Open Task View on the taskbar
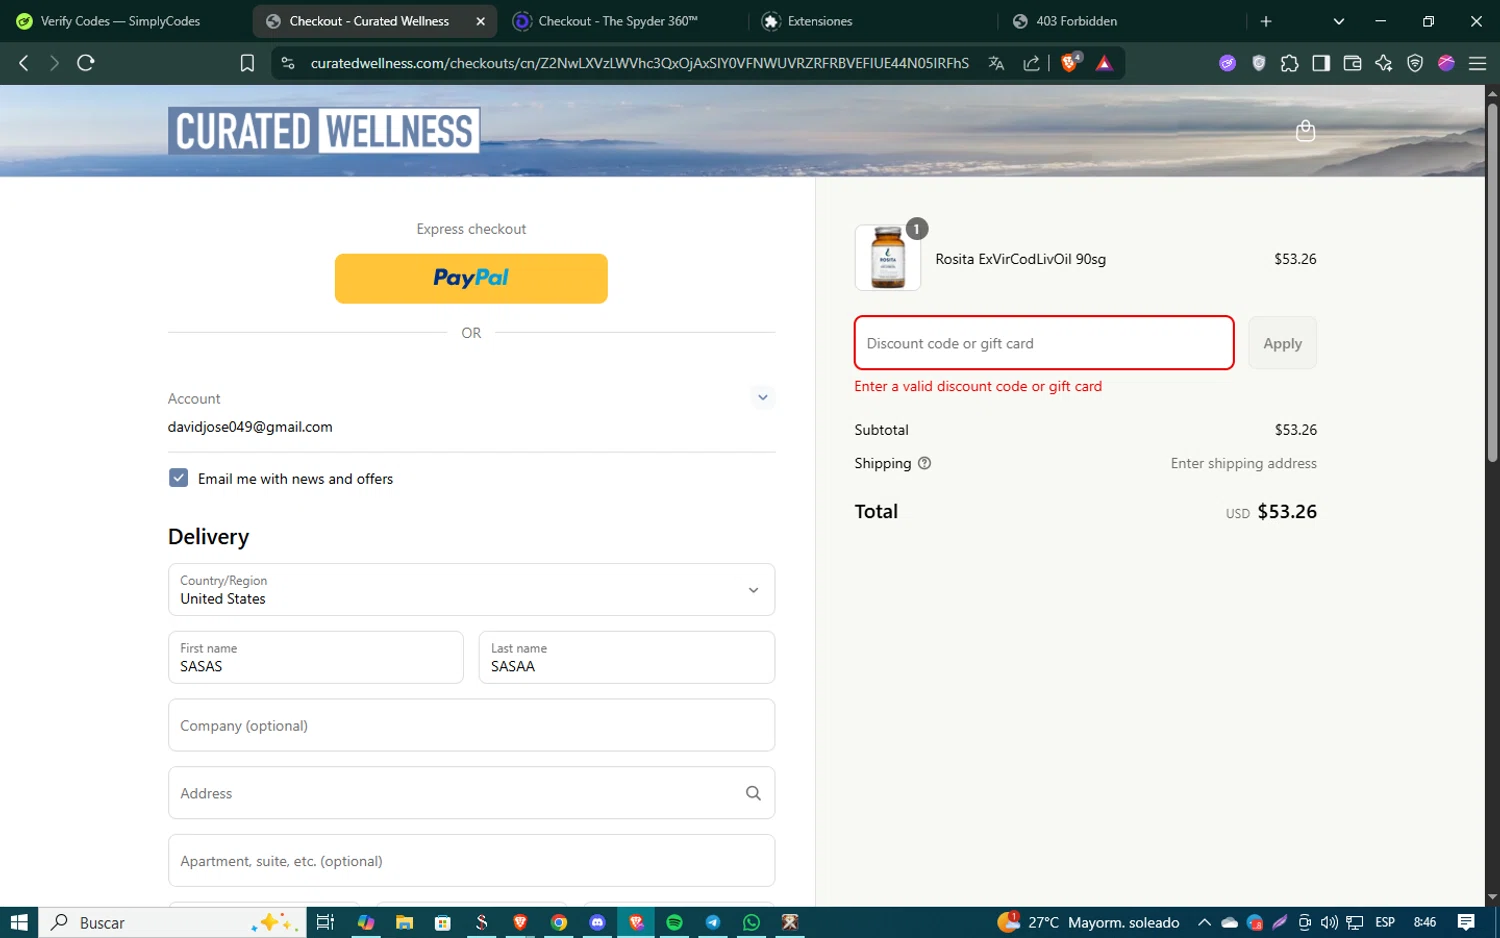Screen dimensions: 1500x938 (x=325, y=922)
